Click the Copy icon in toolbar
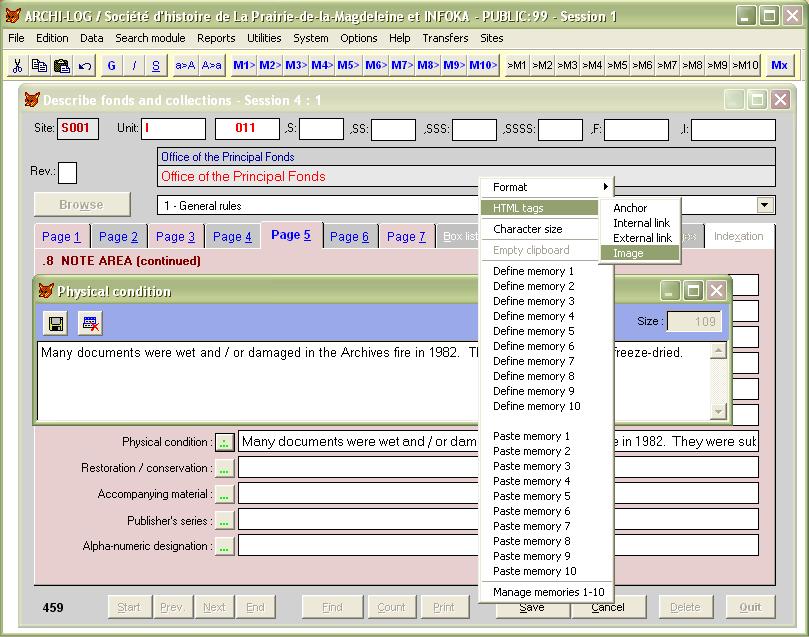The height and width of the screenshot is (637, 809). [x=39, y=66]
